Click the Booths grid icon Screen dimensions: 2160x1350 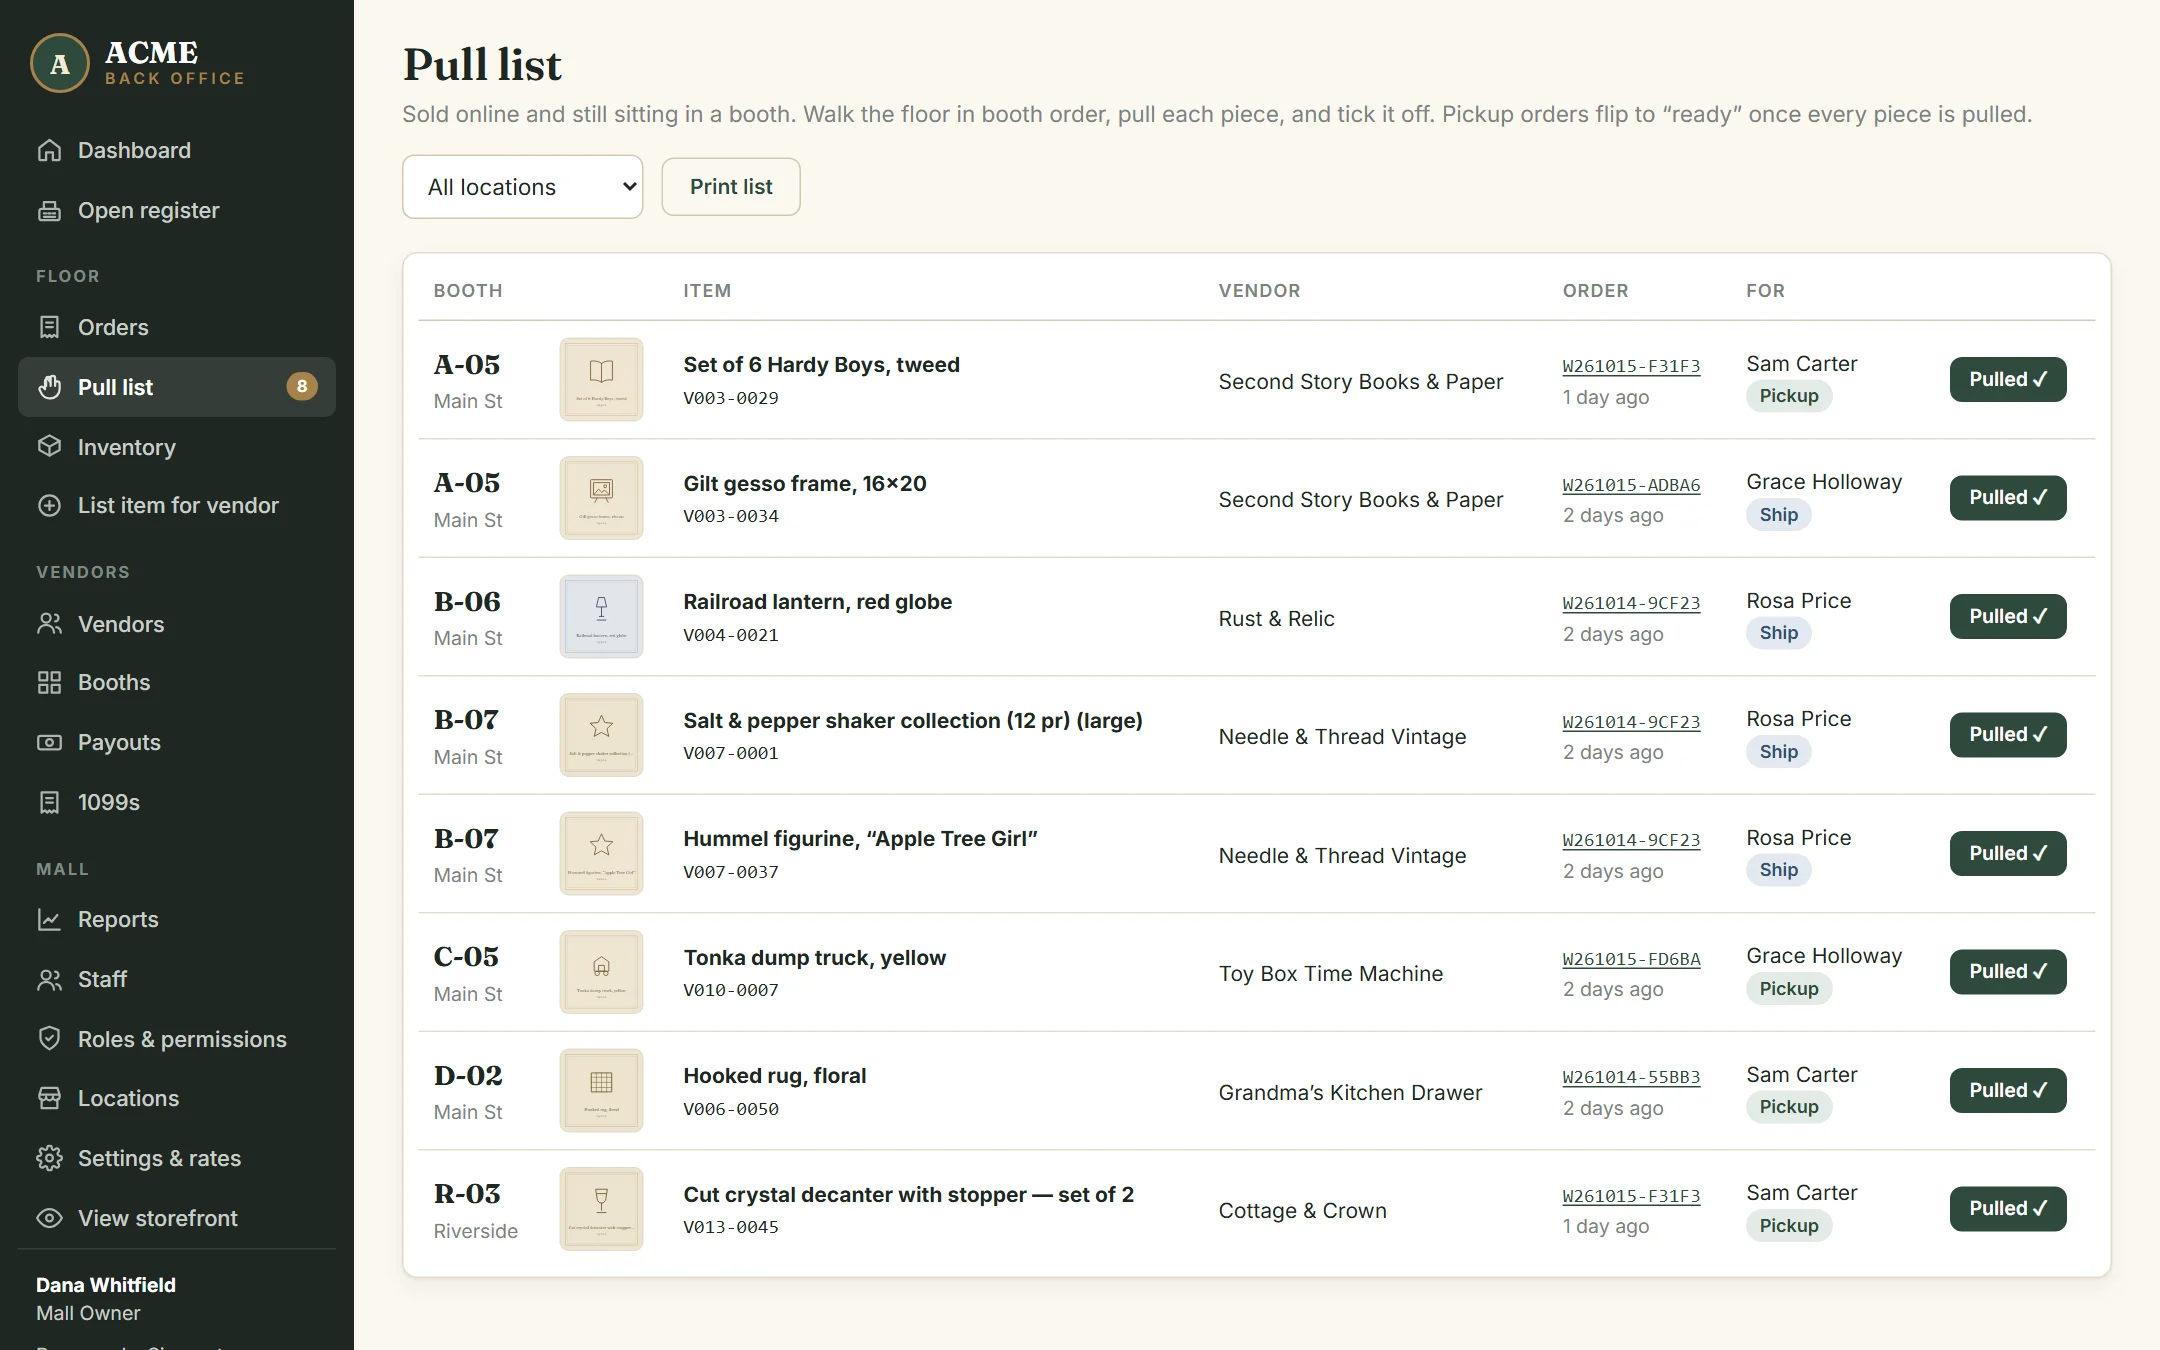[x=49, y=682]
